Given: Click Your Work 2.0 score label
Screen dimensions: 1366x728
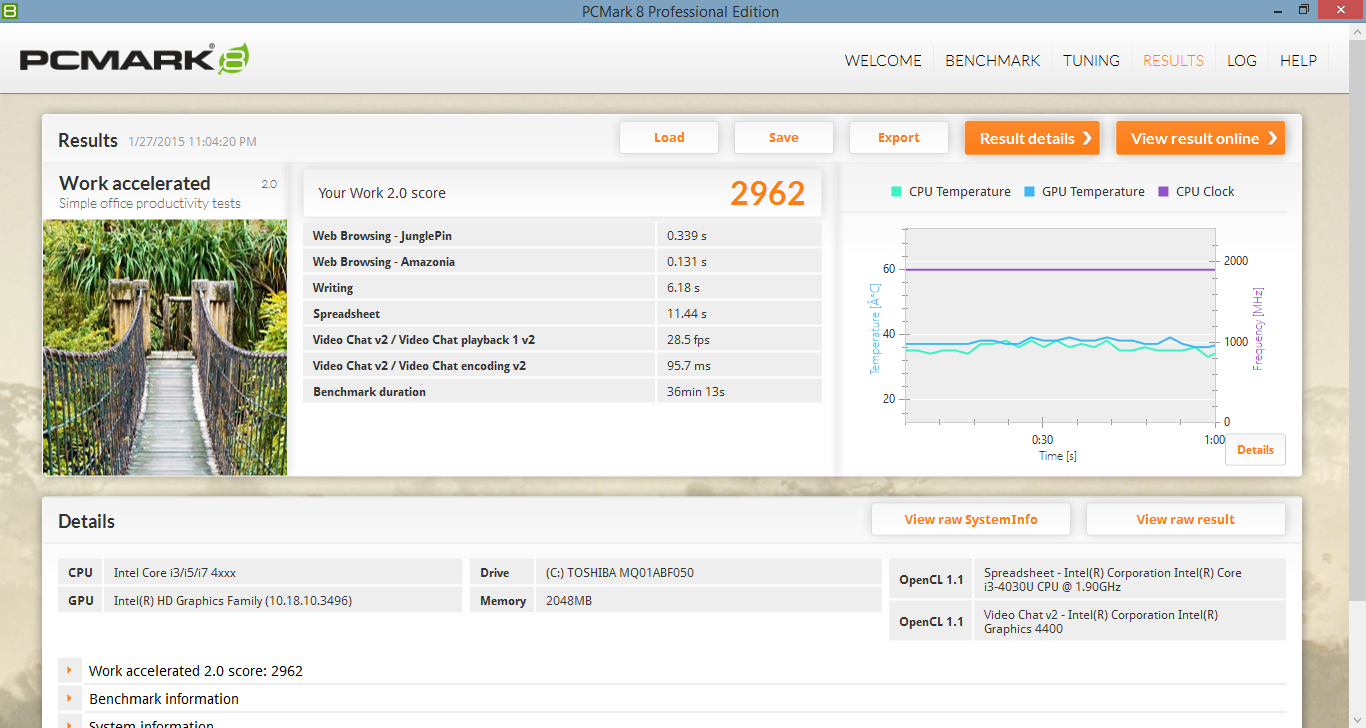Looking at the screenshot, I should [x=382, y=193].
